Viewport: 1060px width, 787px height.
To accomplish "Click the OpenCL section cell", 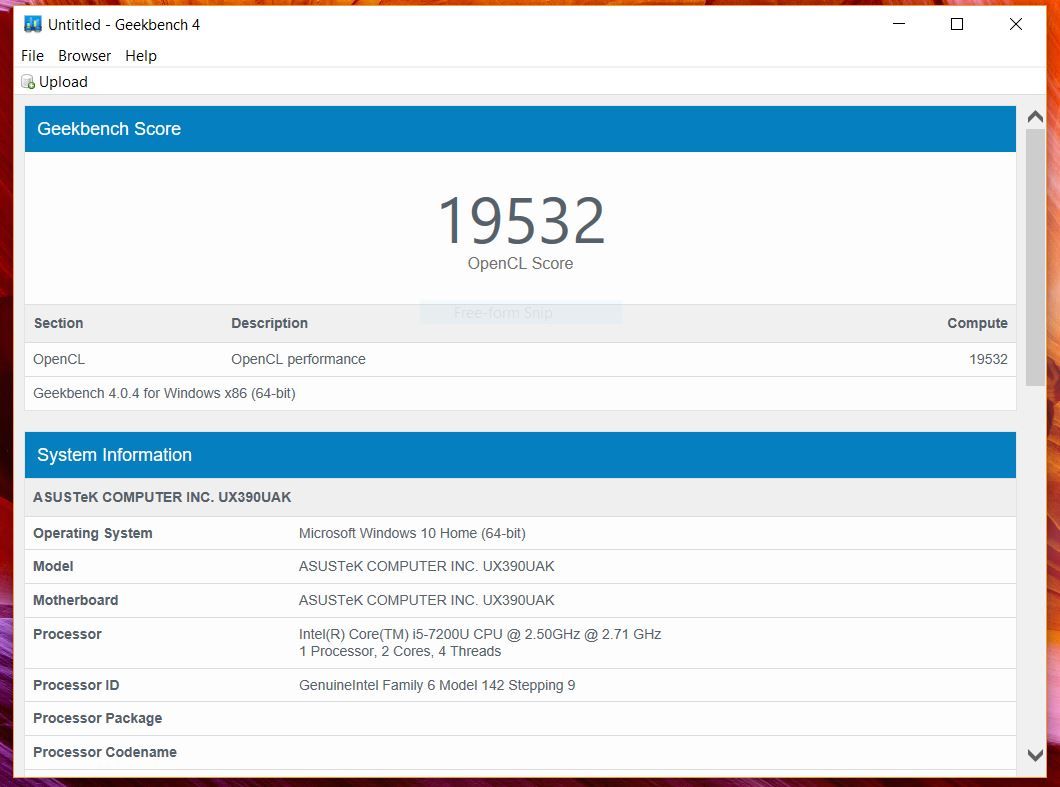I will click(x=59, y=360).
